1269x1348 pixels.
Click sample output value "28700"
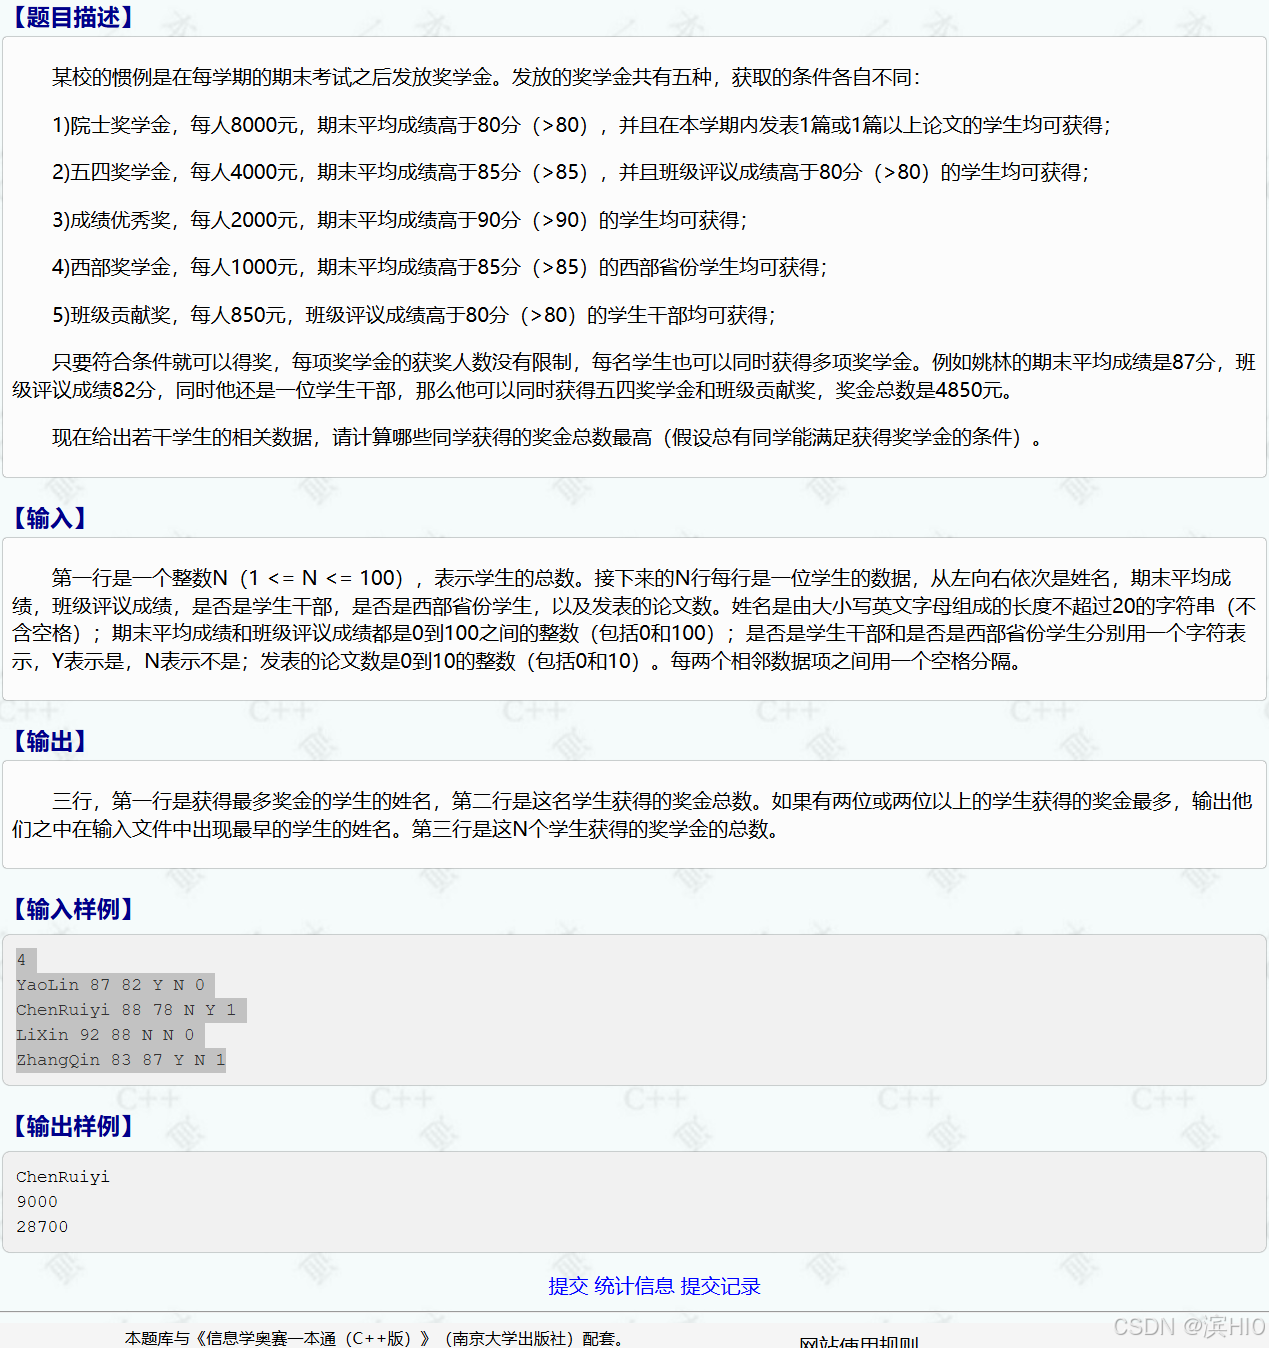tap(42, 1227)
